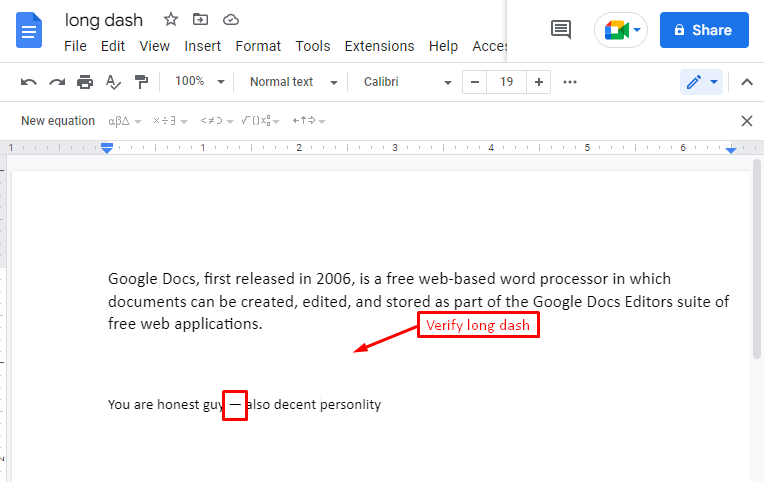
Task: Click the document title long dash
Action: click(104, 20)
